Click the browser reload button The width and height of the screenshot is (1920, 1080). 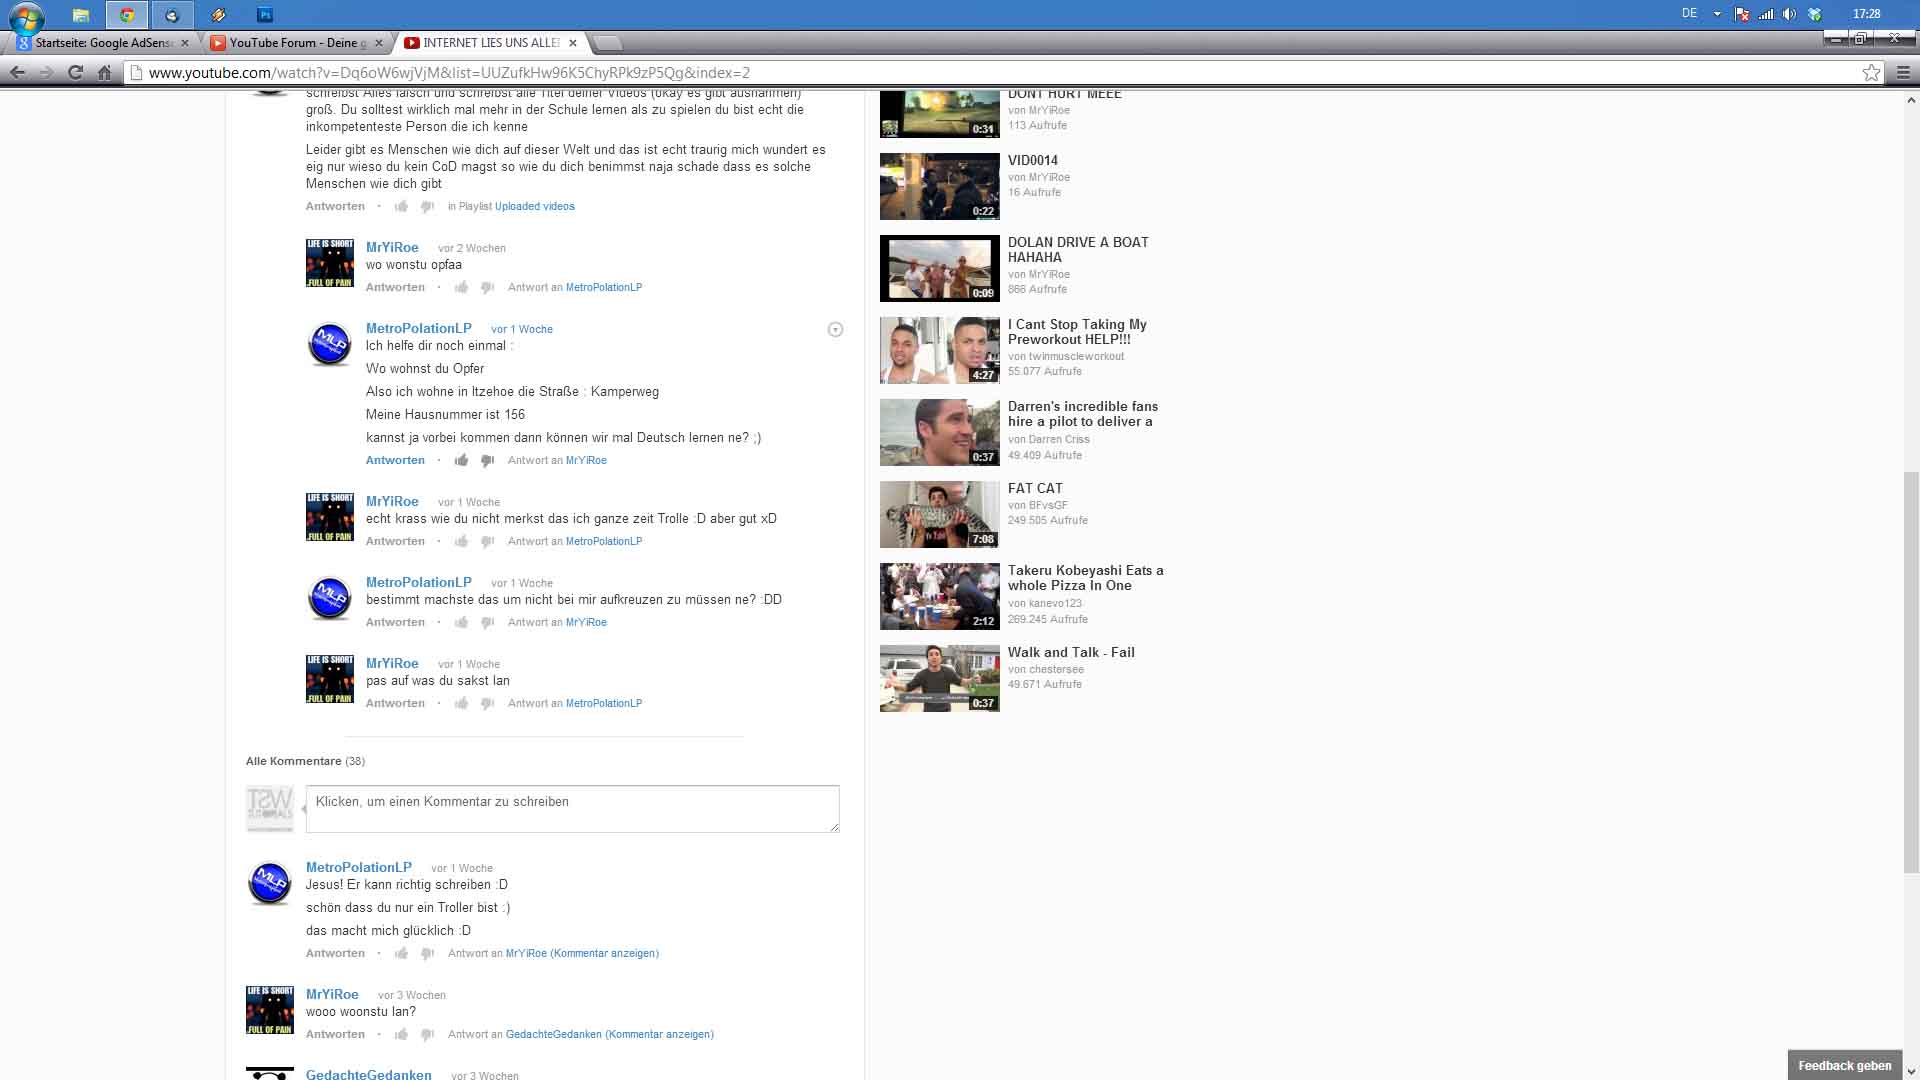pos(75,72)
